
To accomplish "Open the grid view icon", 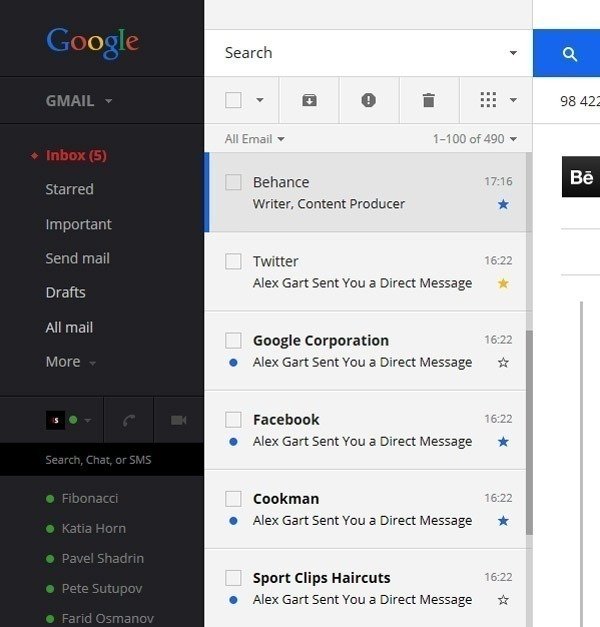I will 488,100.
